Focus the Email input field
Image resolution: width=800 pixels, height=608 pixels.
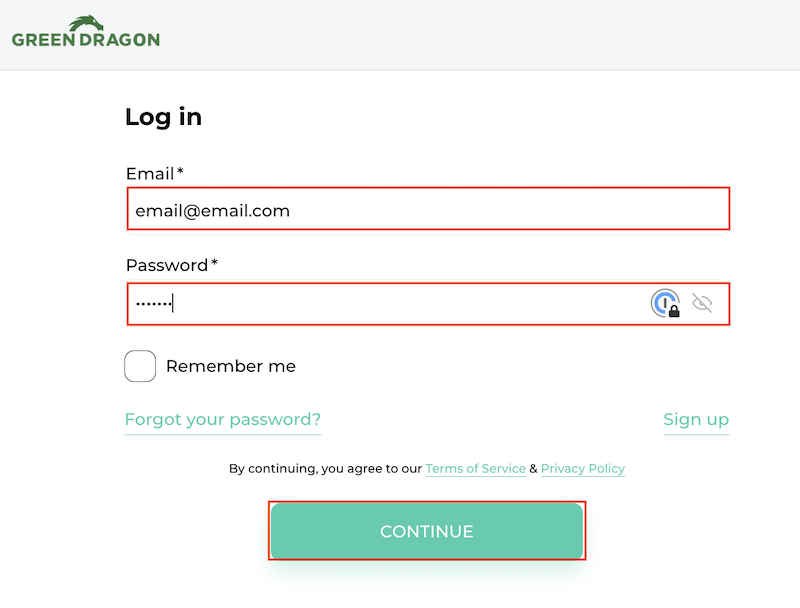(x=428, y=210)
